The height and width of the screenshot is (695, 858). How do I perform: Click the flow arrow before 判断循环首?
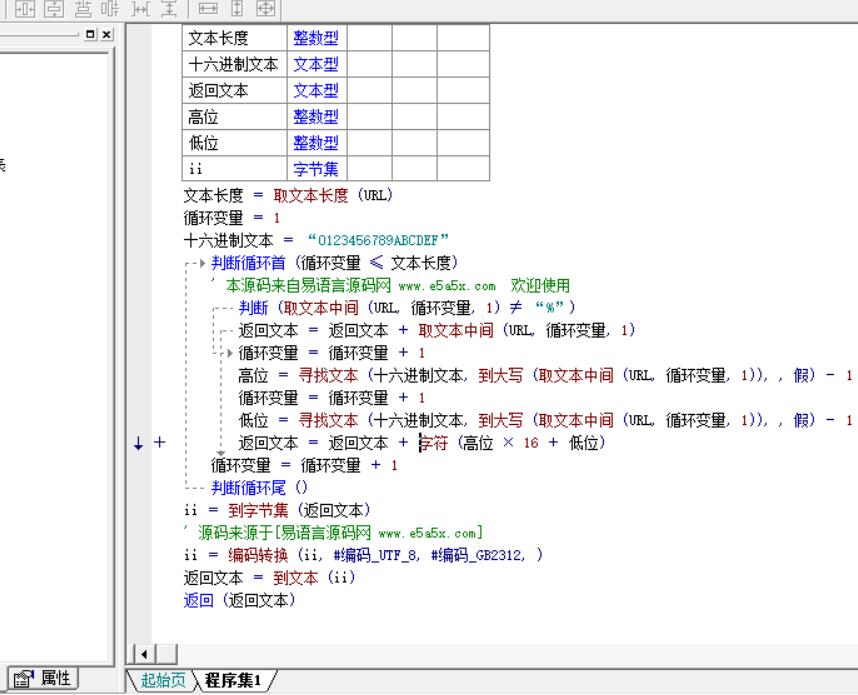[x=202, y=263]
